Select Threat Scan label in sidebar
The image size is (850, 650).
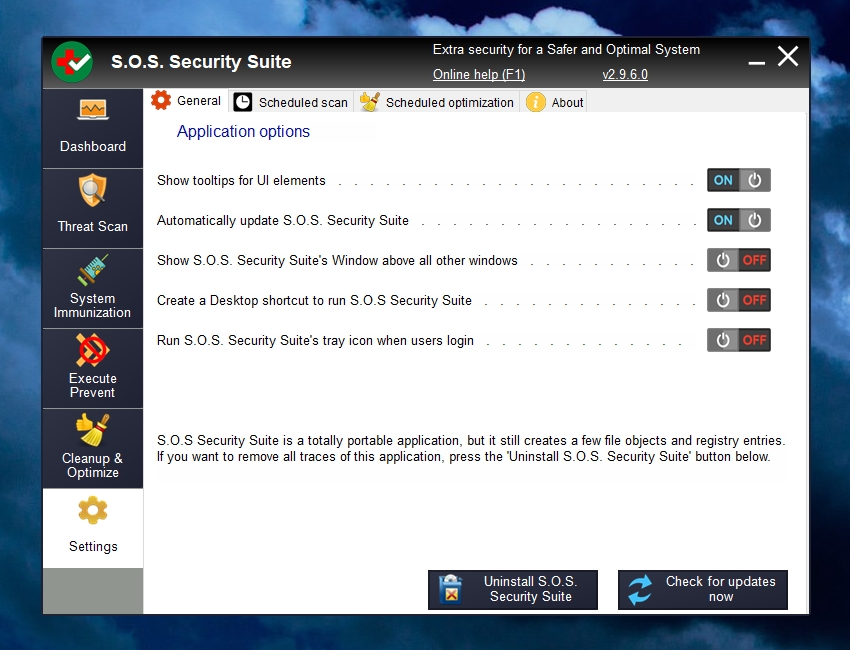[93, 226]
